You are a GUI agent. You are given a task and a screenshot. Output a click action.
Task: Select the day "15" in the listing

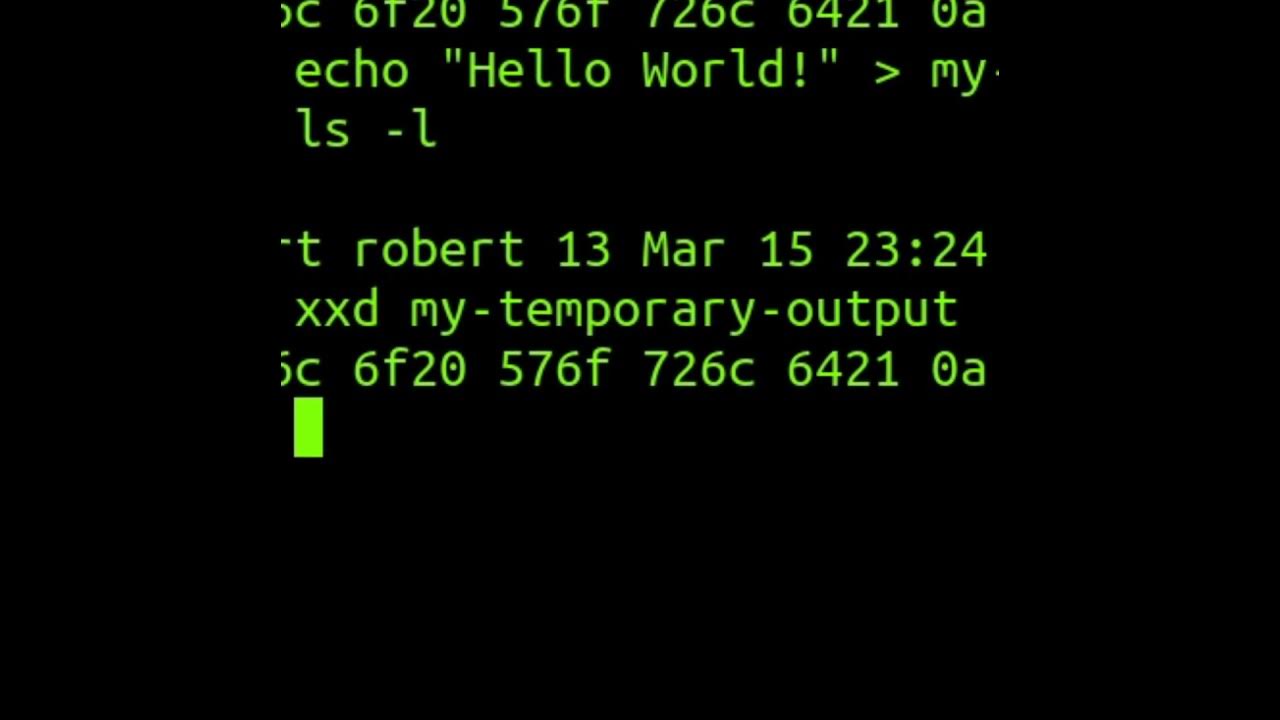(786, 250)
